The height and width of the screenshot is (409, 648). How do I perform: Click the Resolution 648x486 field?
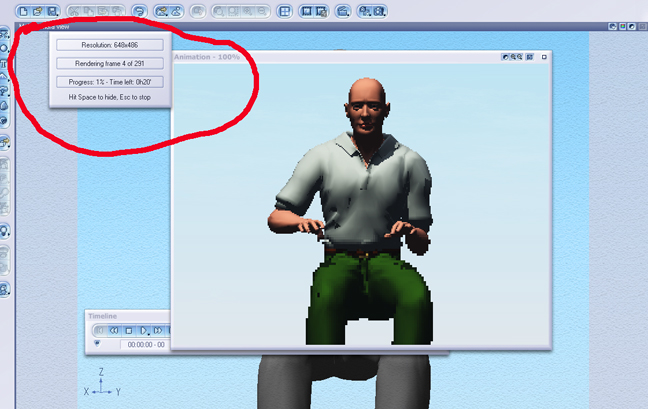(x=110, y=45)
